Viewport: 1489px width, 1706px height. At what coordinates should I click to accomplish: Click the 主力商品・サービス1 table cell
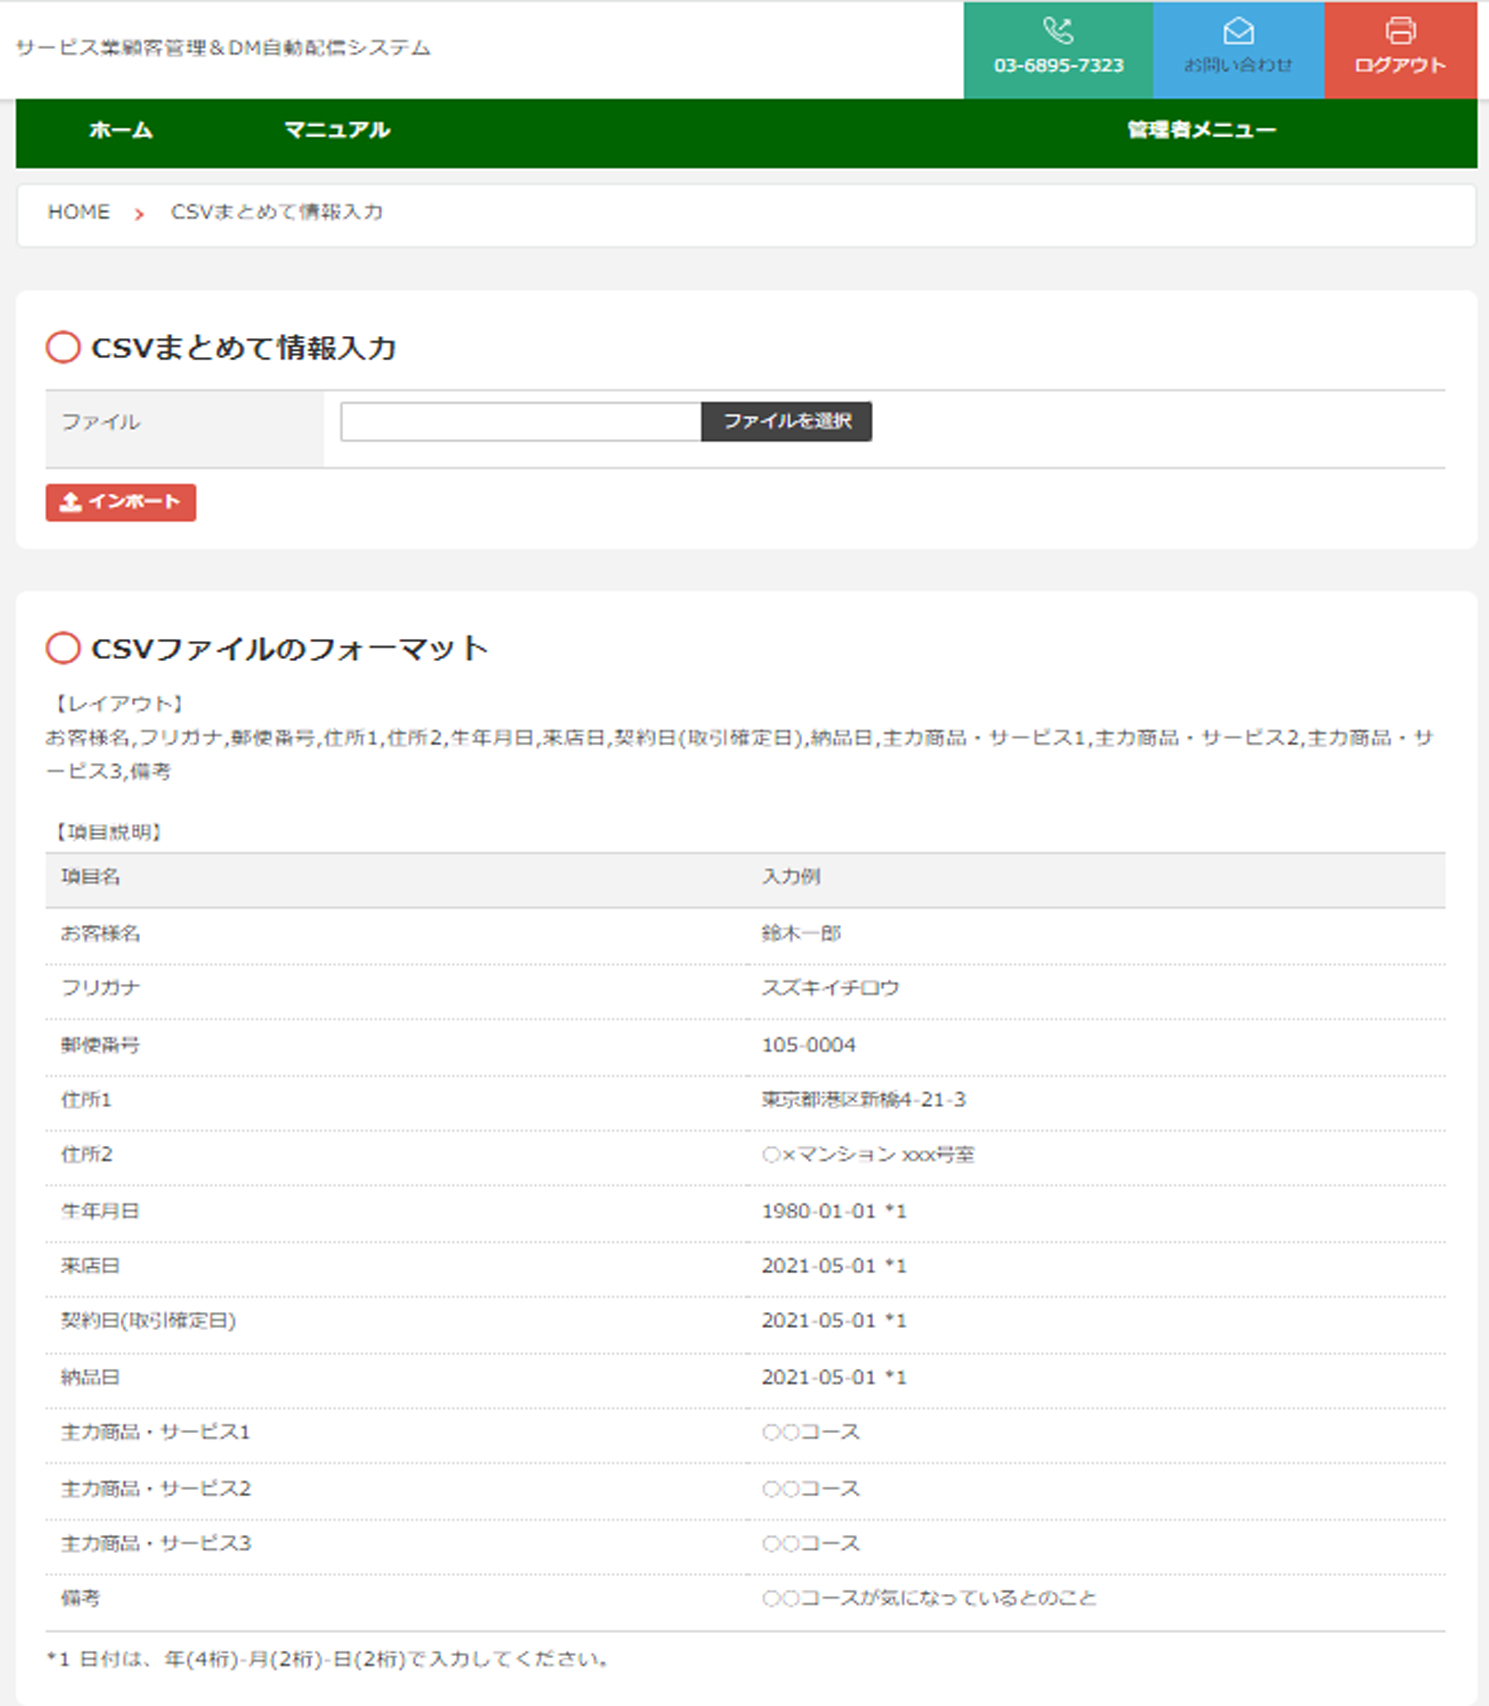(x=156, y=1432)
